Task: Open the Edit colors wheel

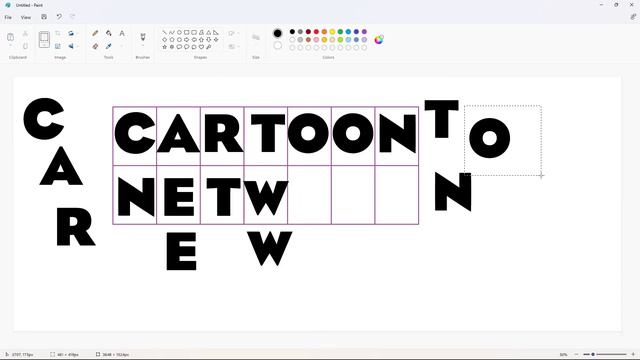Action: pos(379,40)
